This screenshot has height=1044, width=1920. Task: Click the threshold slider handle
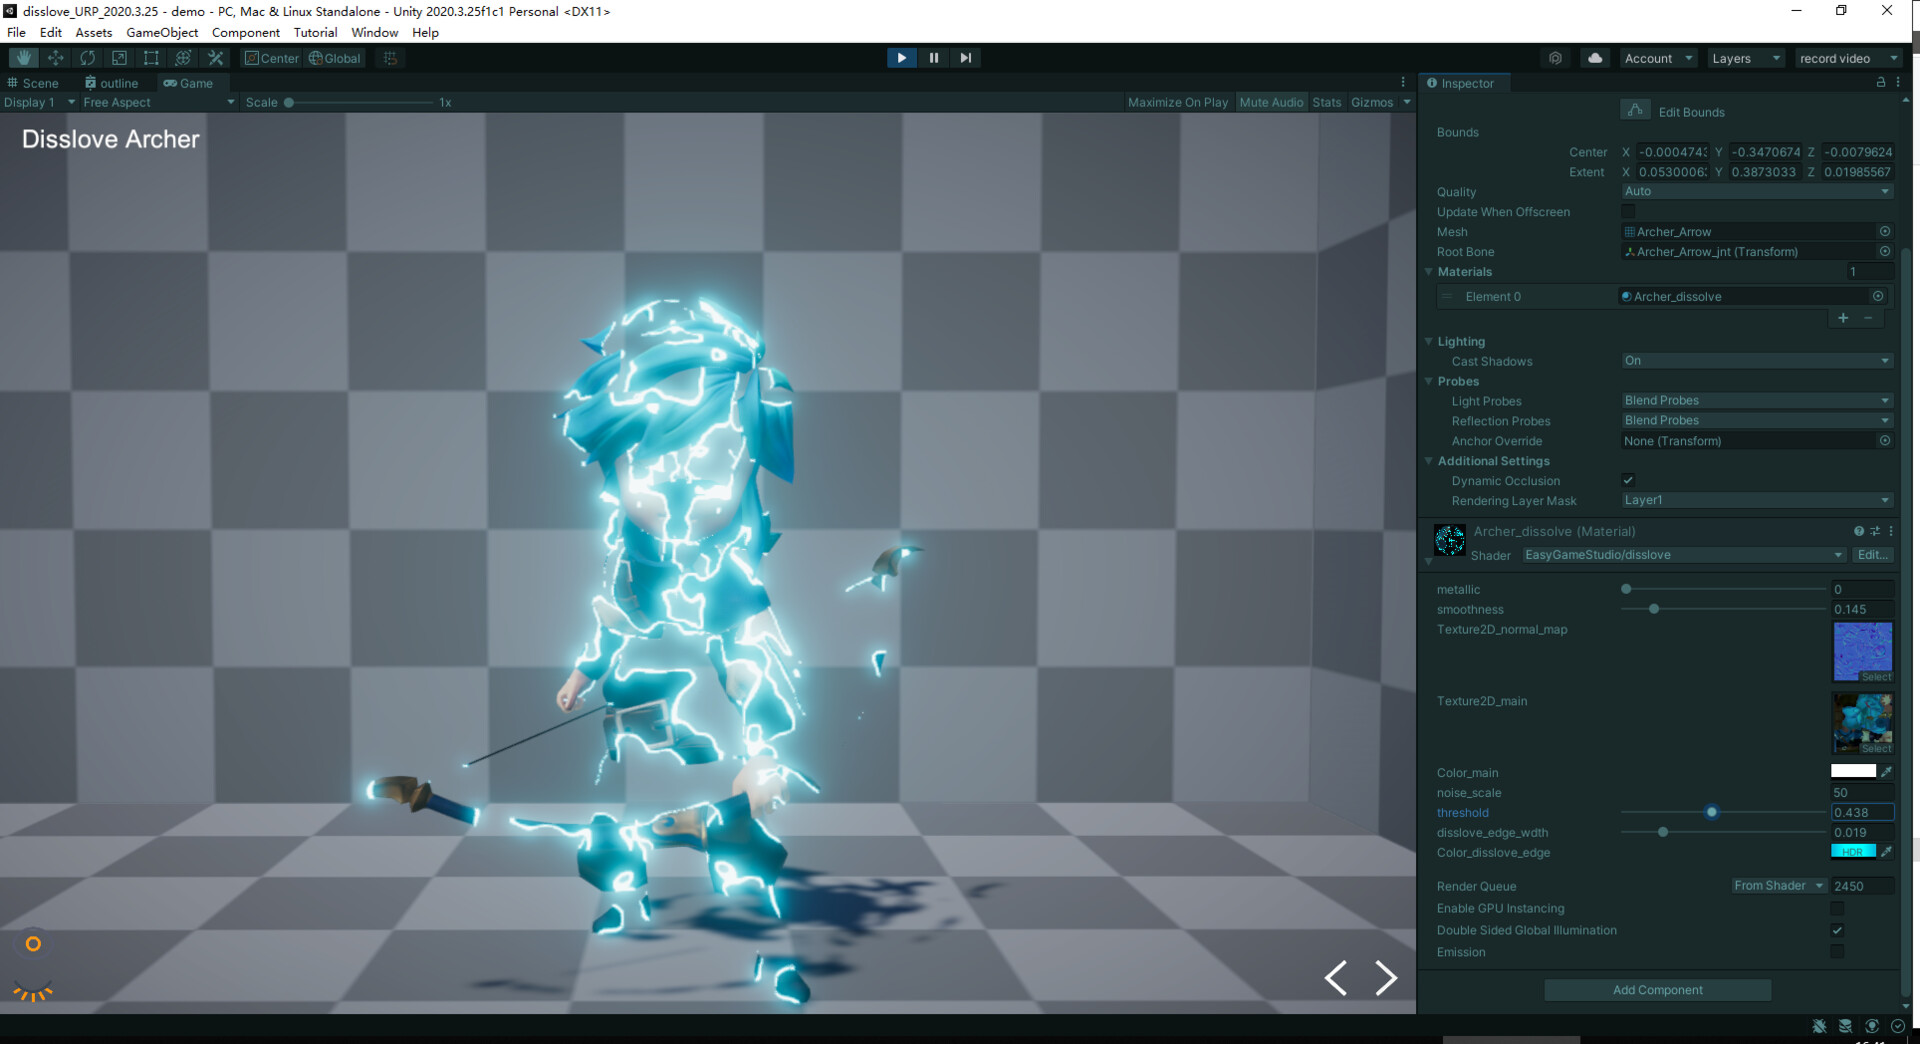pos(1712,812)
